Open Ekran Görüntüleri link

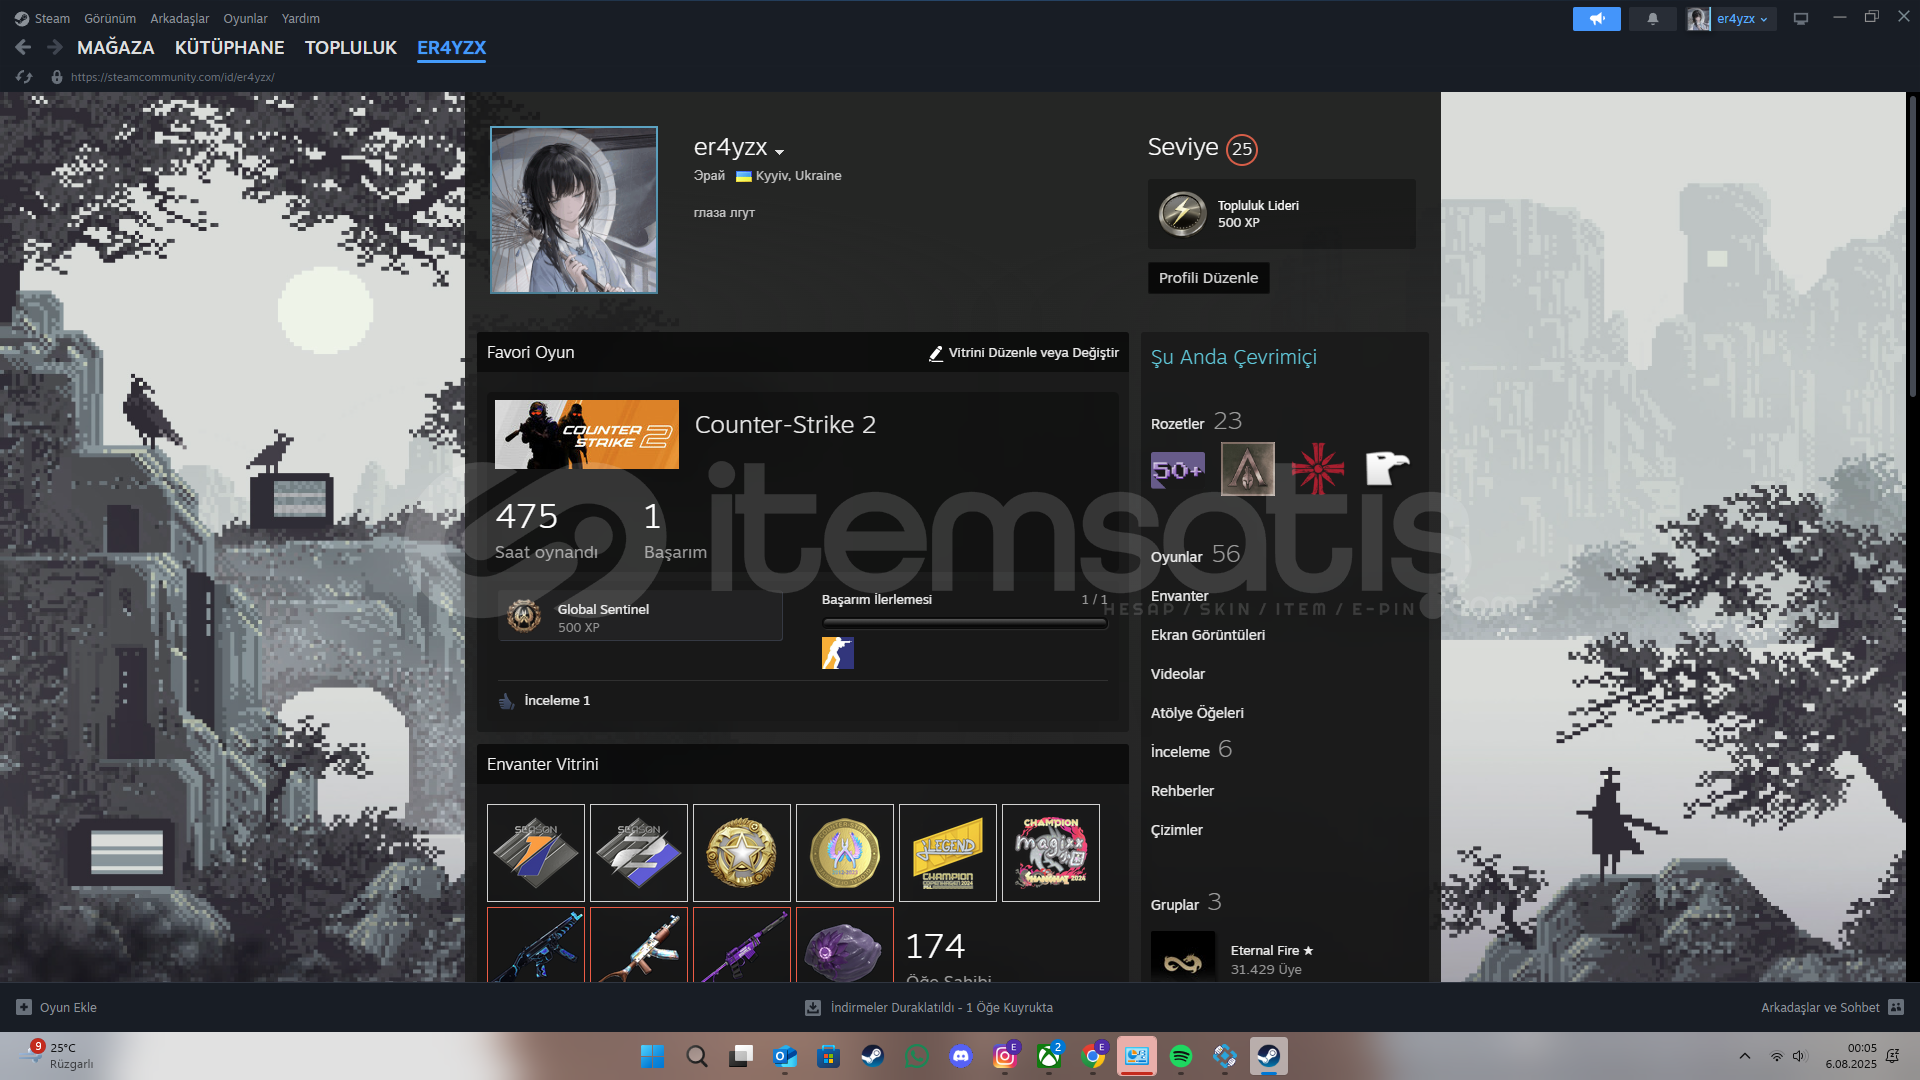1207,635
